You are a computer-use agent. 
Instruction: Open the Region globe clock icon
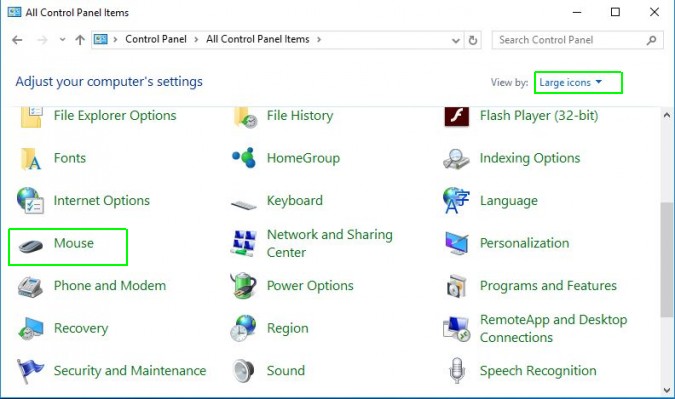(x=243, y=328)
